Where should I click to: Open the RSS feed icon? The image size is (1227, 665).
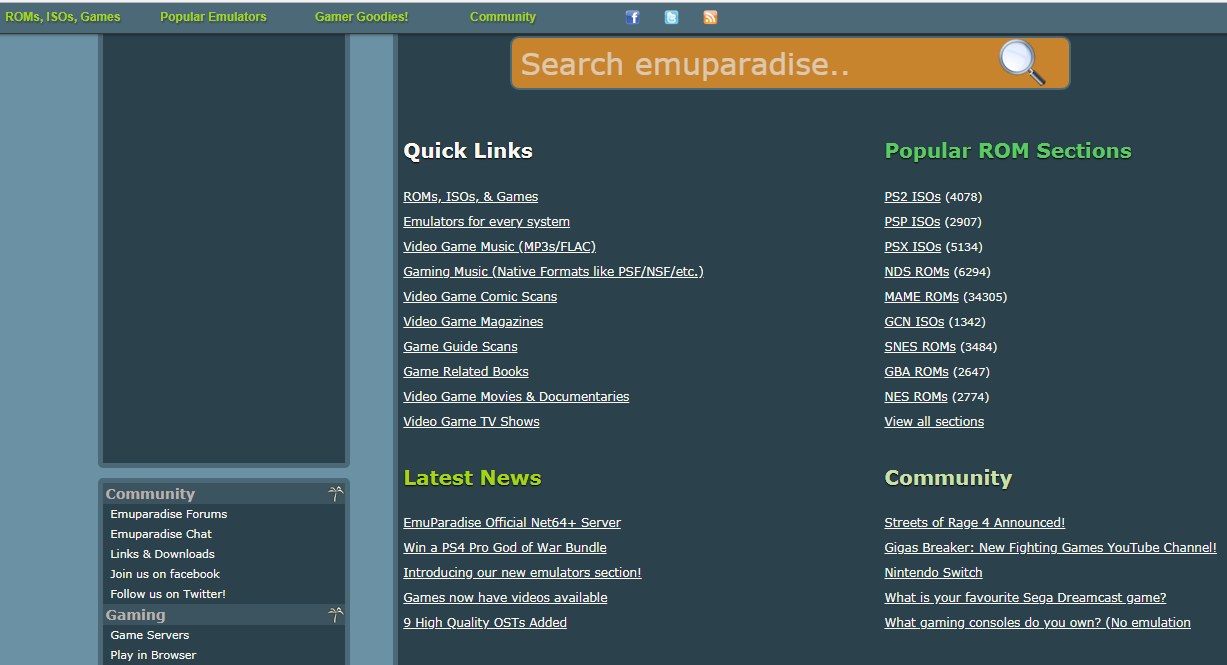point(710,17)
